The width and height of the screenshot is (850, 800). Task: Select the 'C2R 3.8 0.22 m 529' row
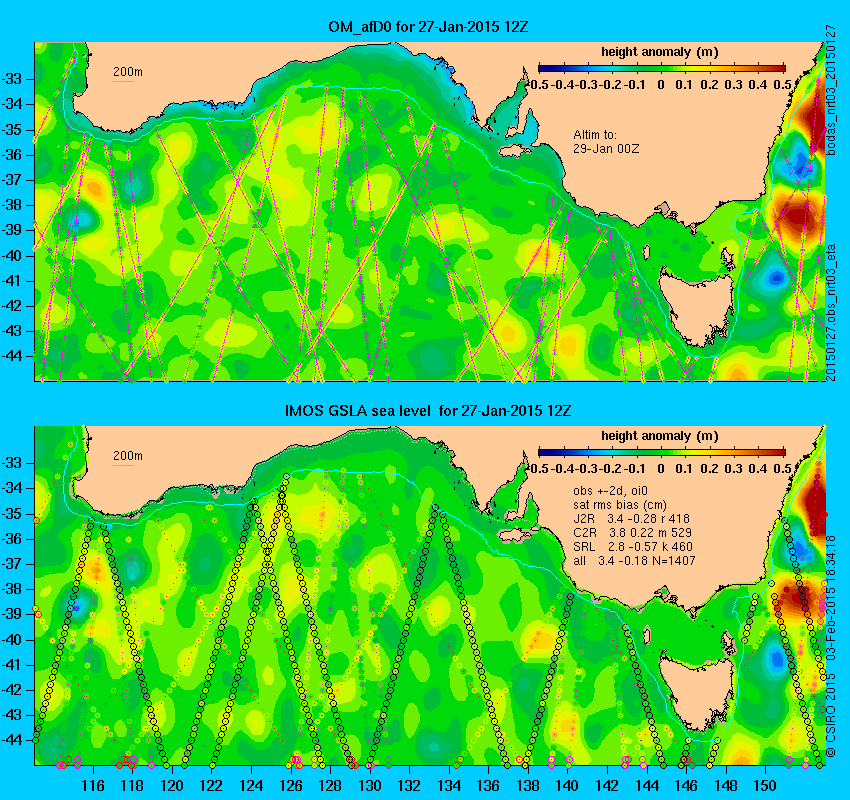(x=632, y=533)
